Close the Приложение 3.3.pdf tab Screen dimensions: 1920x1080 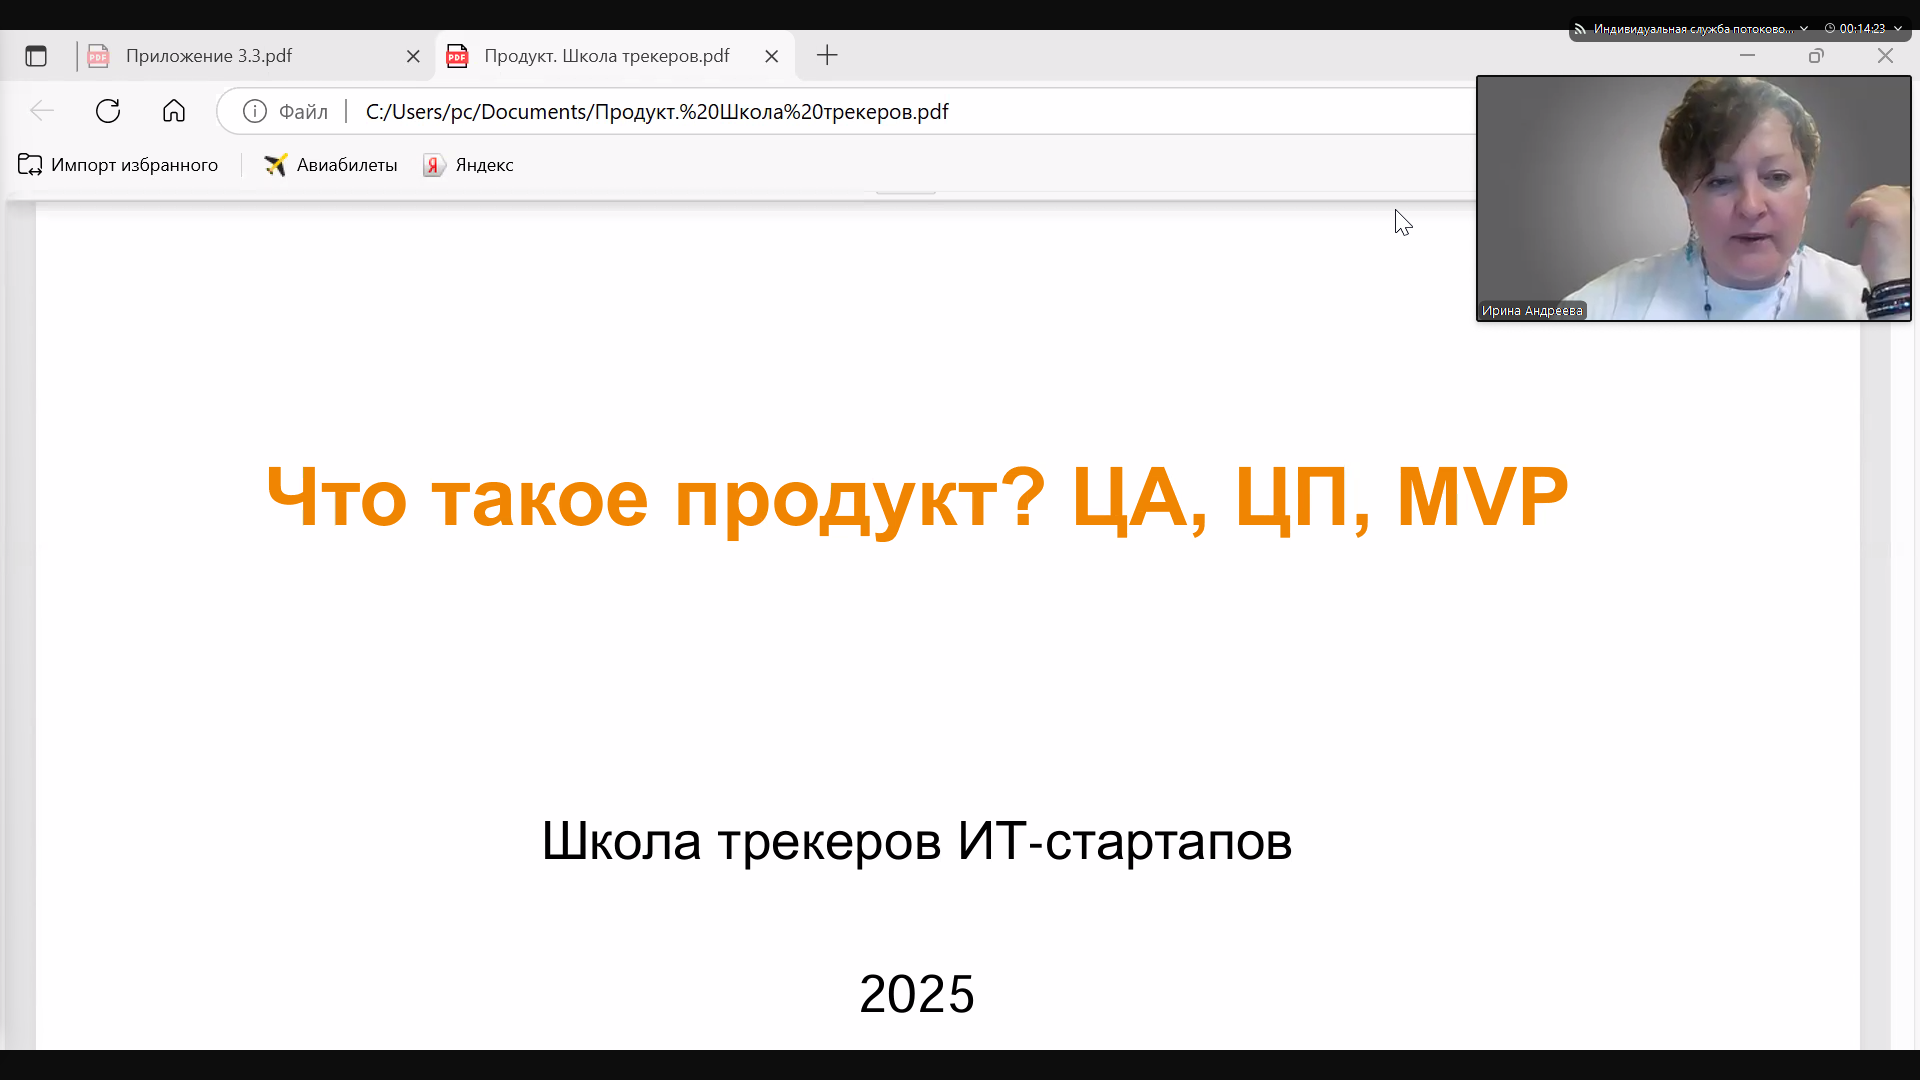(413, 57)
